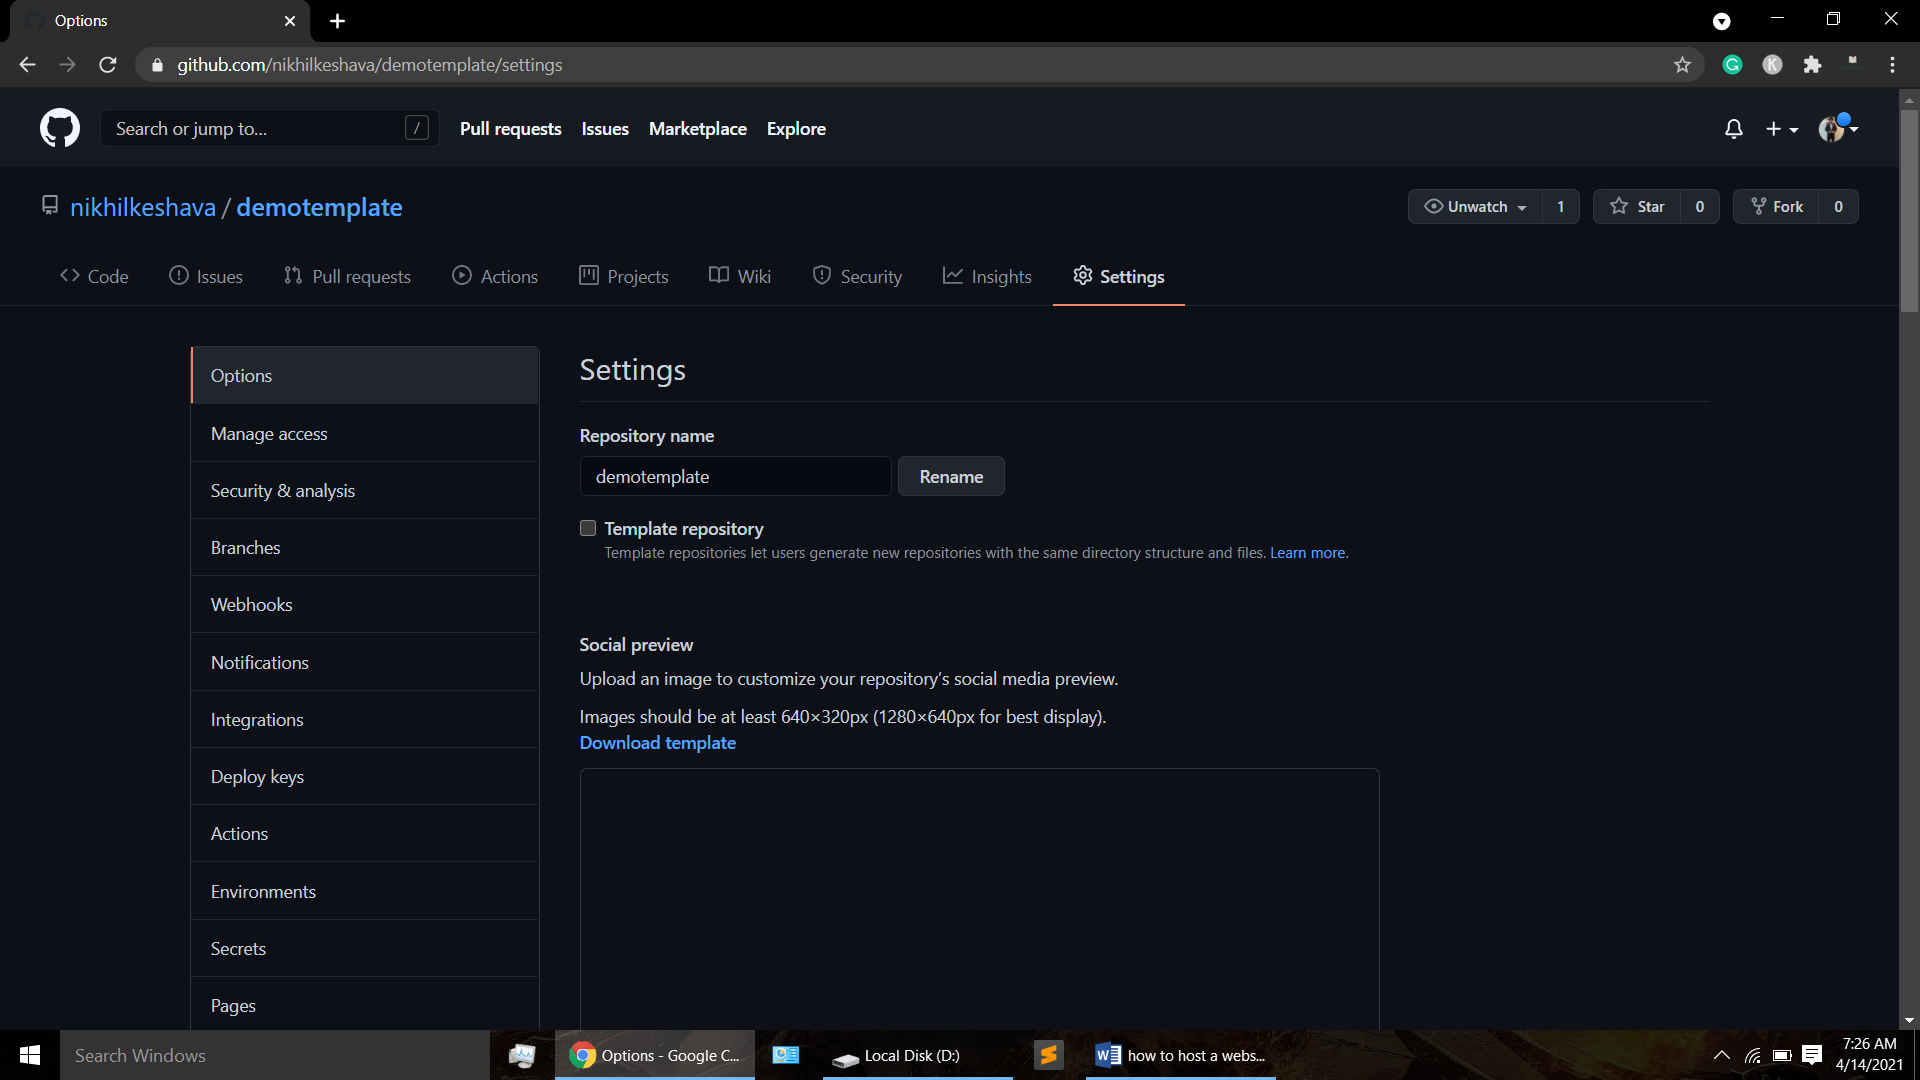This screenshot has width=1920, height=1080.
Task: Click the Download template link
Action: point(657,743)
